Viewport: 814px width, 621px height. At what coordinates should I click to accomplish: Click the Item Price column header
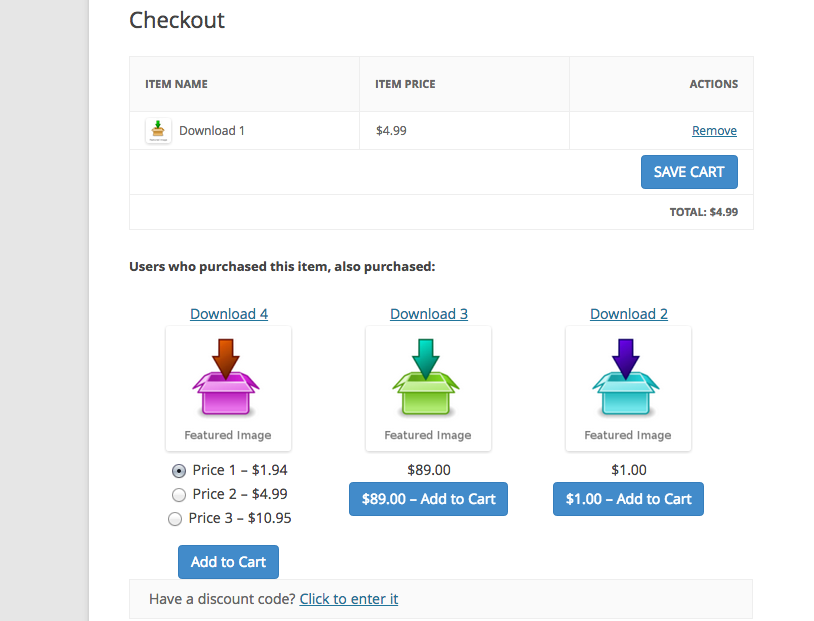[x=405, y=84]
